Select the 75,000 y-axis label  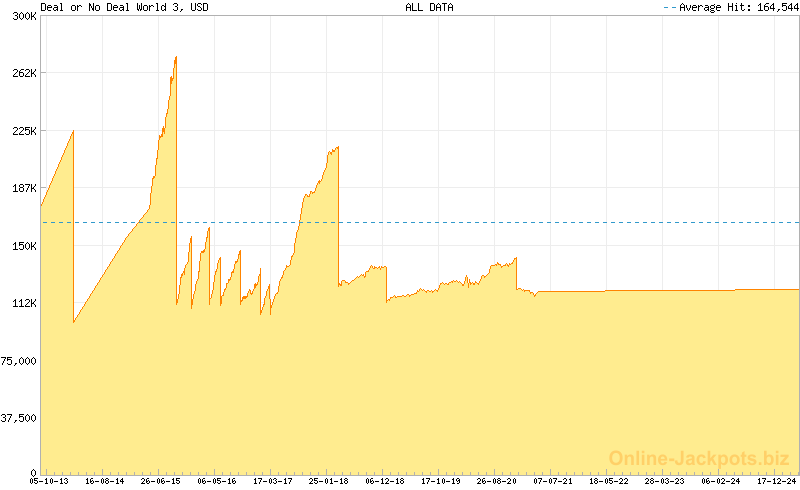(20, 361)
